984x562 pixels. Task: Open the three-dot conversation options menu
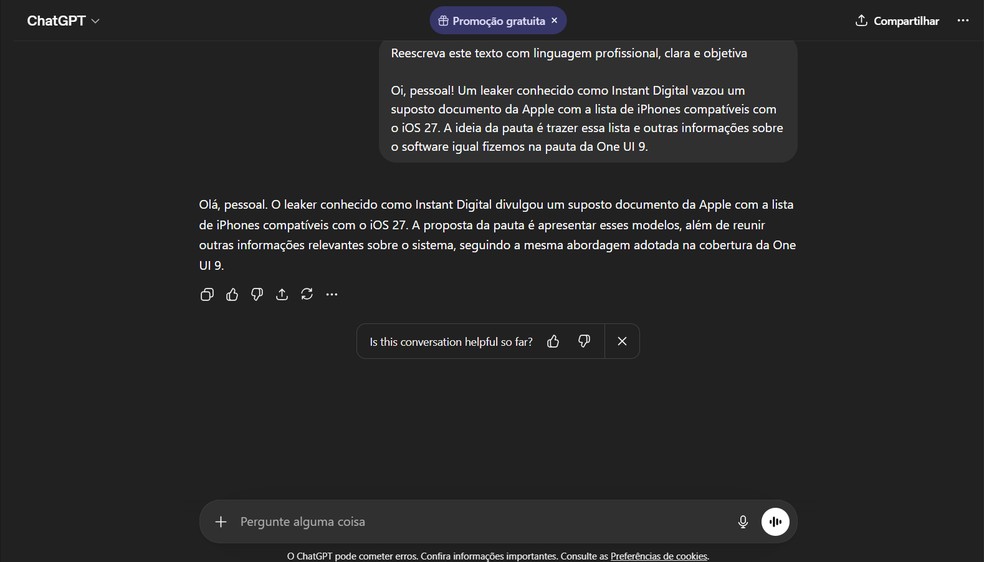pos(963,21)
